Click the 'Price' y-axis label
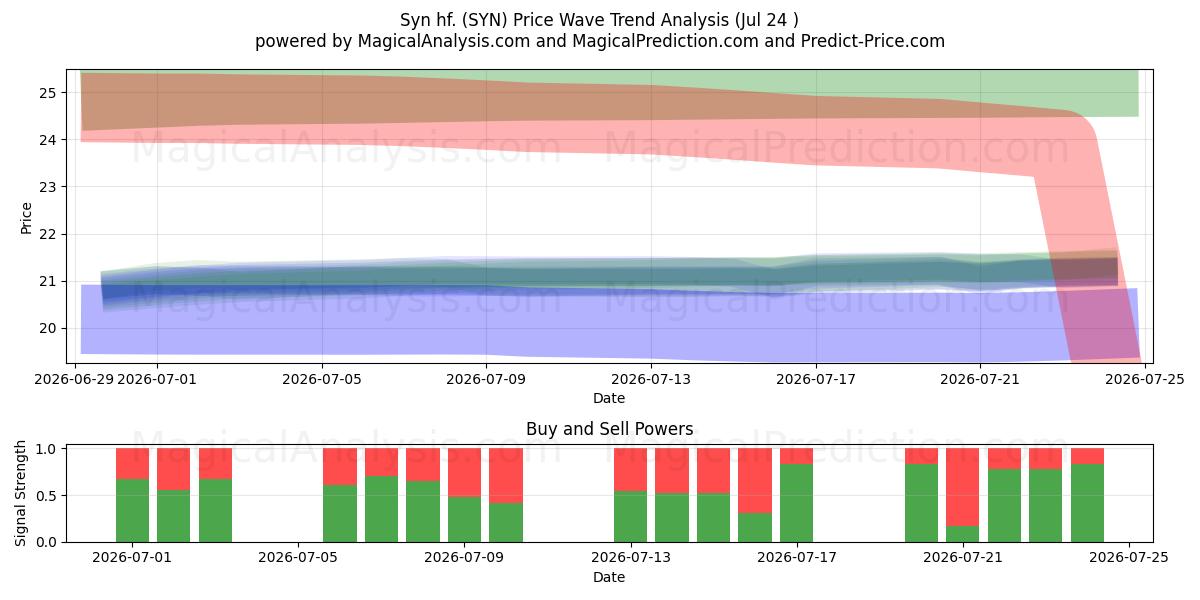The width and height of the screenshot is (1200, 600). [26, 217]
